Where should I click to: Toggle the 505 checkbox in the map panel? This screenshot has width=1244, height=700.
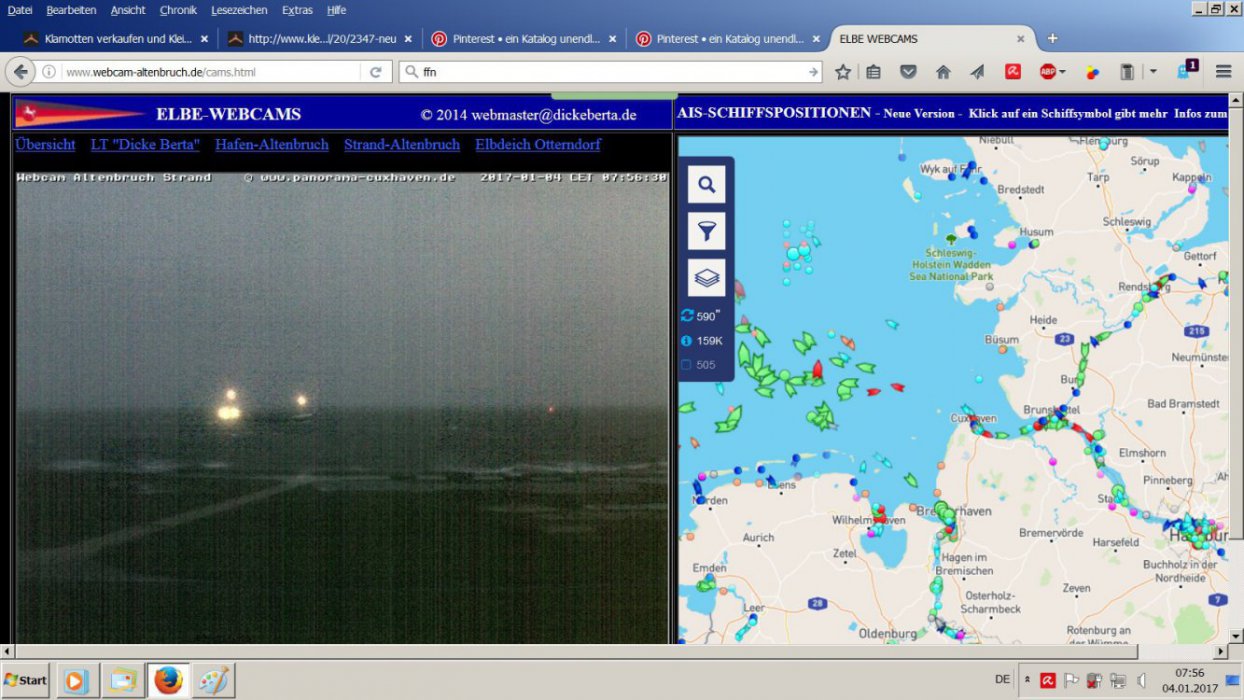[x=687, y=365]
